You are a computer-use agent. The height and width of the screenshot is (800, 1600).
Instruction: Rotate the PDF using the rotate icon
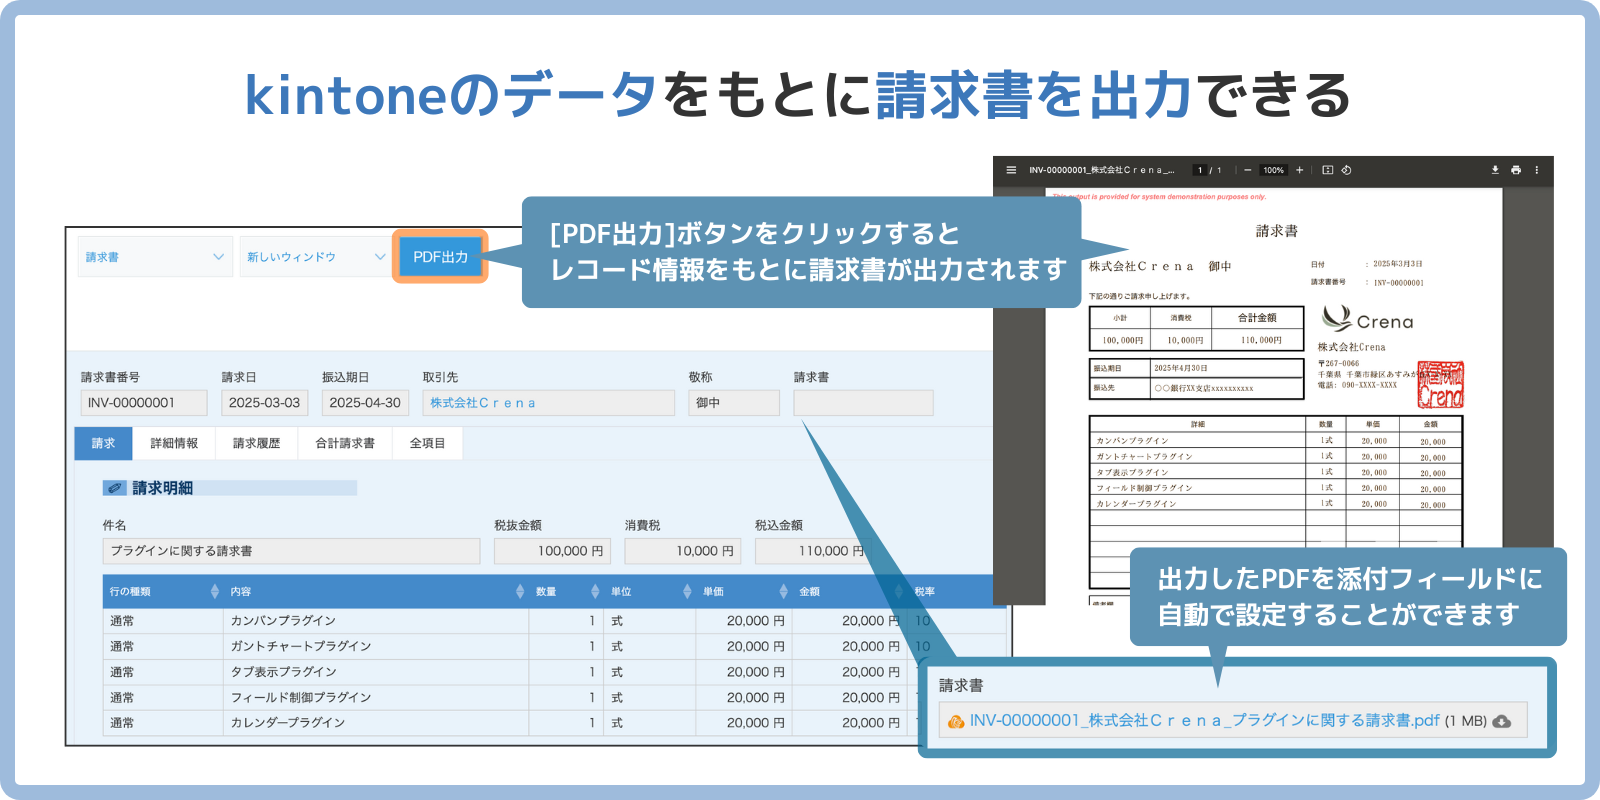pos(1346,170)
